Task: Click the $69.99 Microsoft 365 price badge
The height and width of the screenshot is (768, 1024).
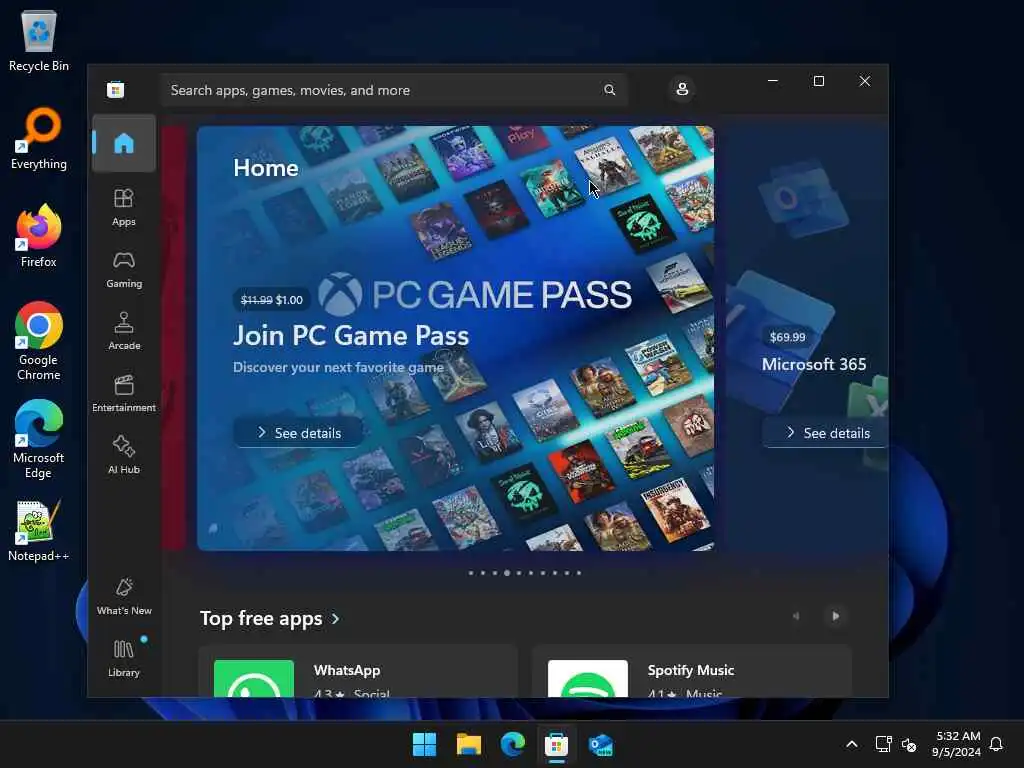Action: [787, 337]
